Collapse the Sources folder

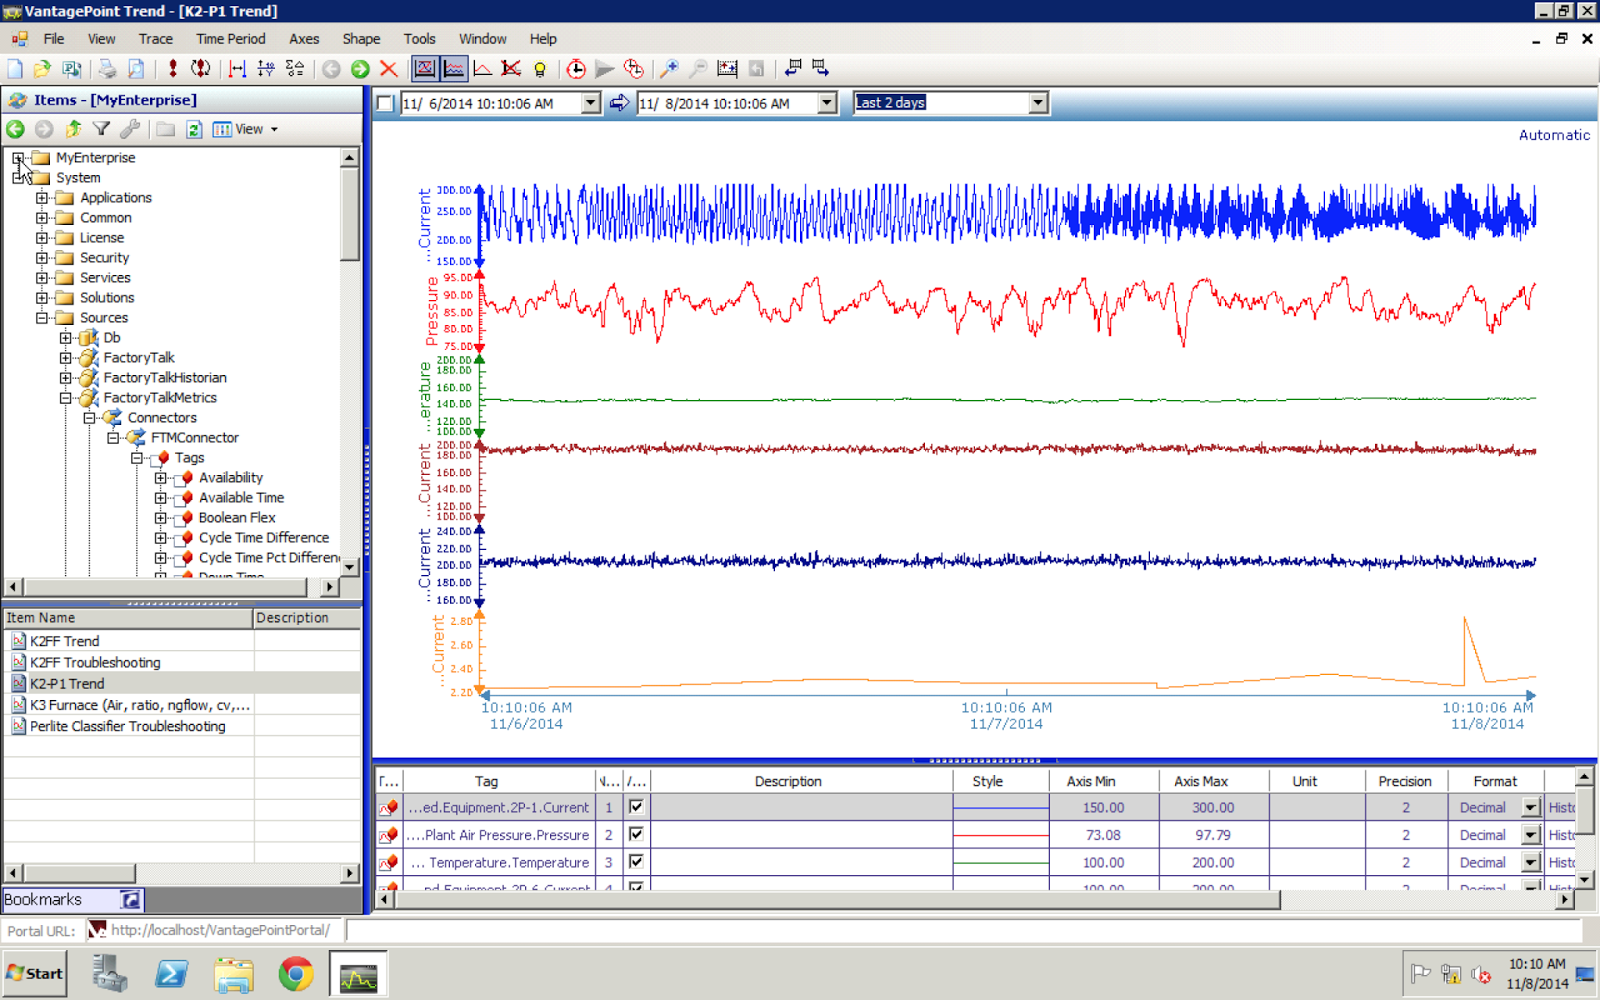coord(42,318)
